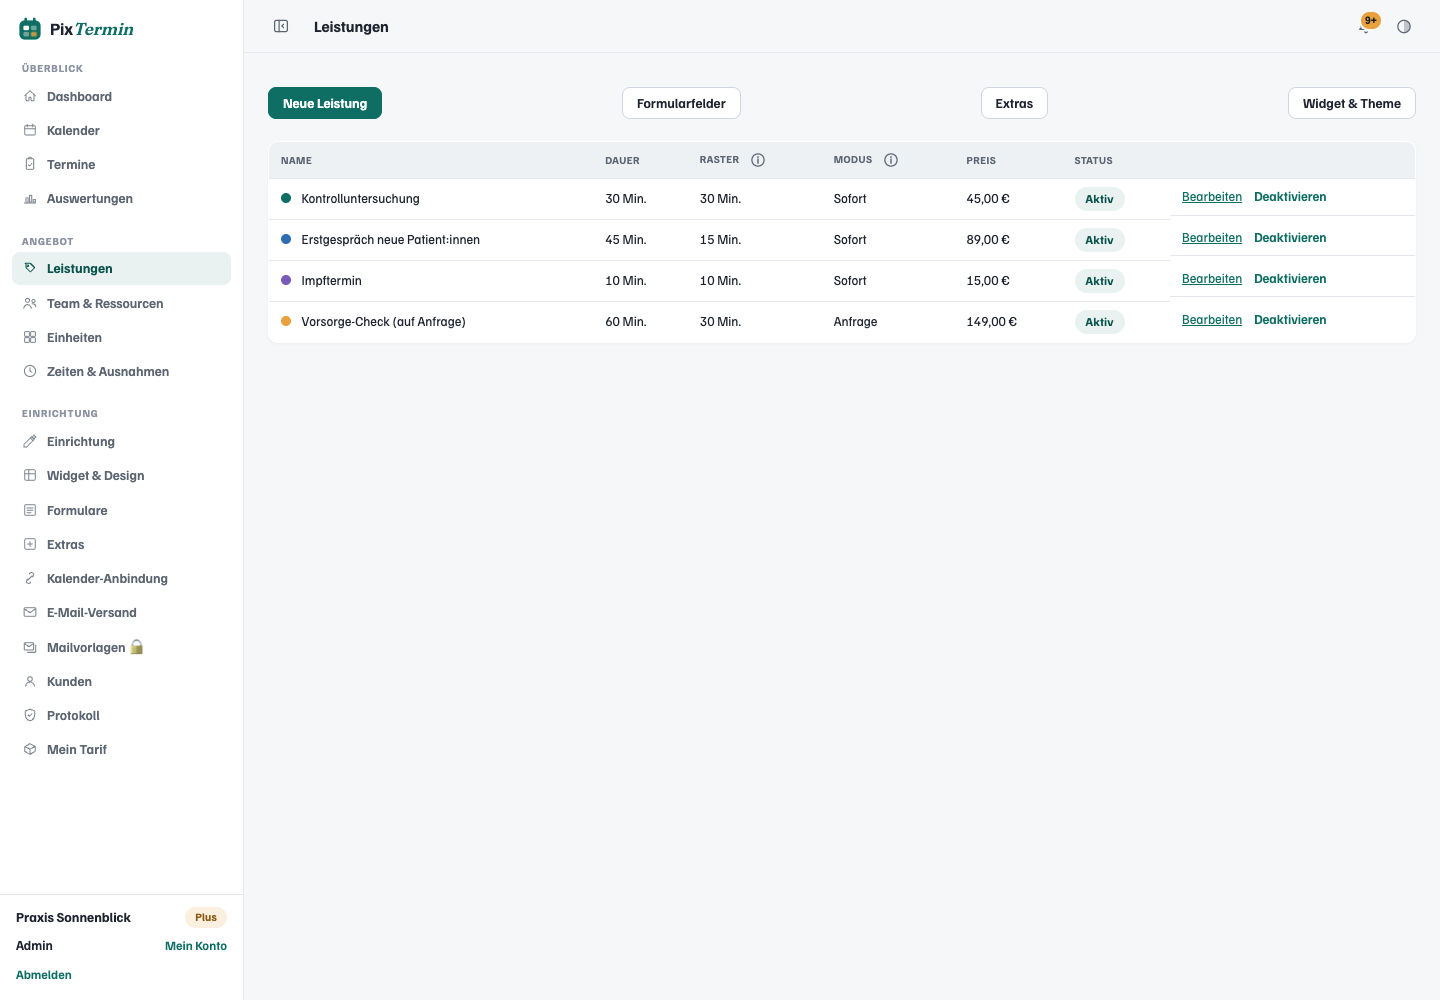
Task: Click E-Mail-Versand envelope icon
Action: pos(30,613)
